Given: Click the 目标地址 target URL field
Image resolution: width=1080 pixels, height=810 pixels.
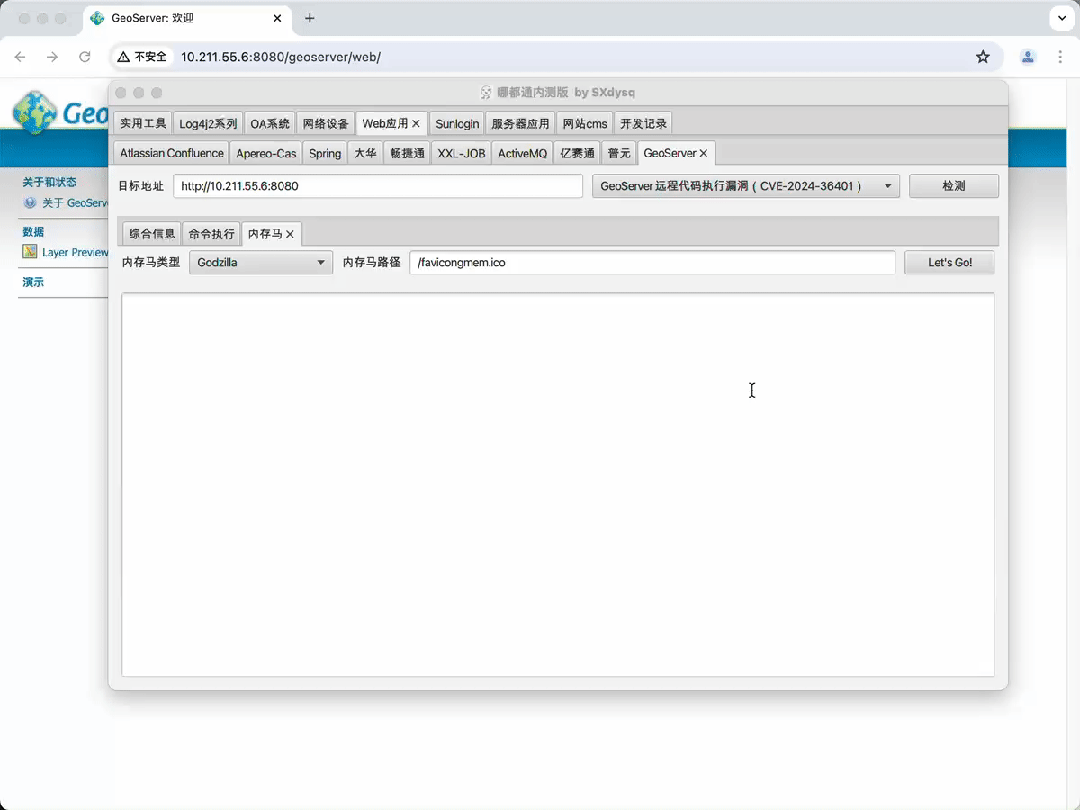Looking at the screenshot, I should tap(377, 186).
